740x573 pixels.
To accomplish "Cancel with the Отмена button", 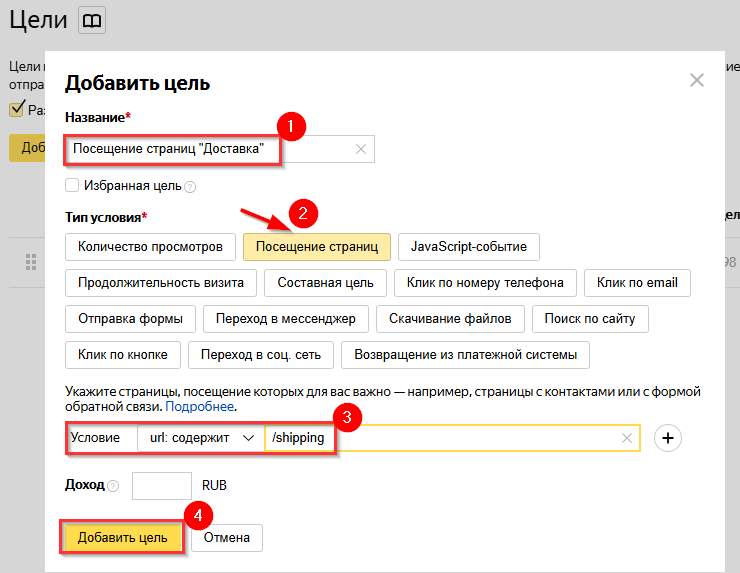I will pyautogui.click(x=227, y=538).
